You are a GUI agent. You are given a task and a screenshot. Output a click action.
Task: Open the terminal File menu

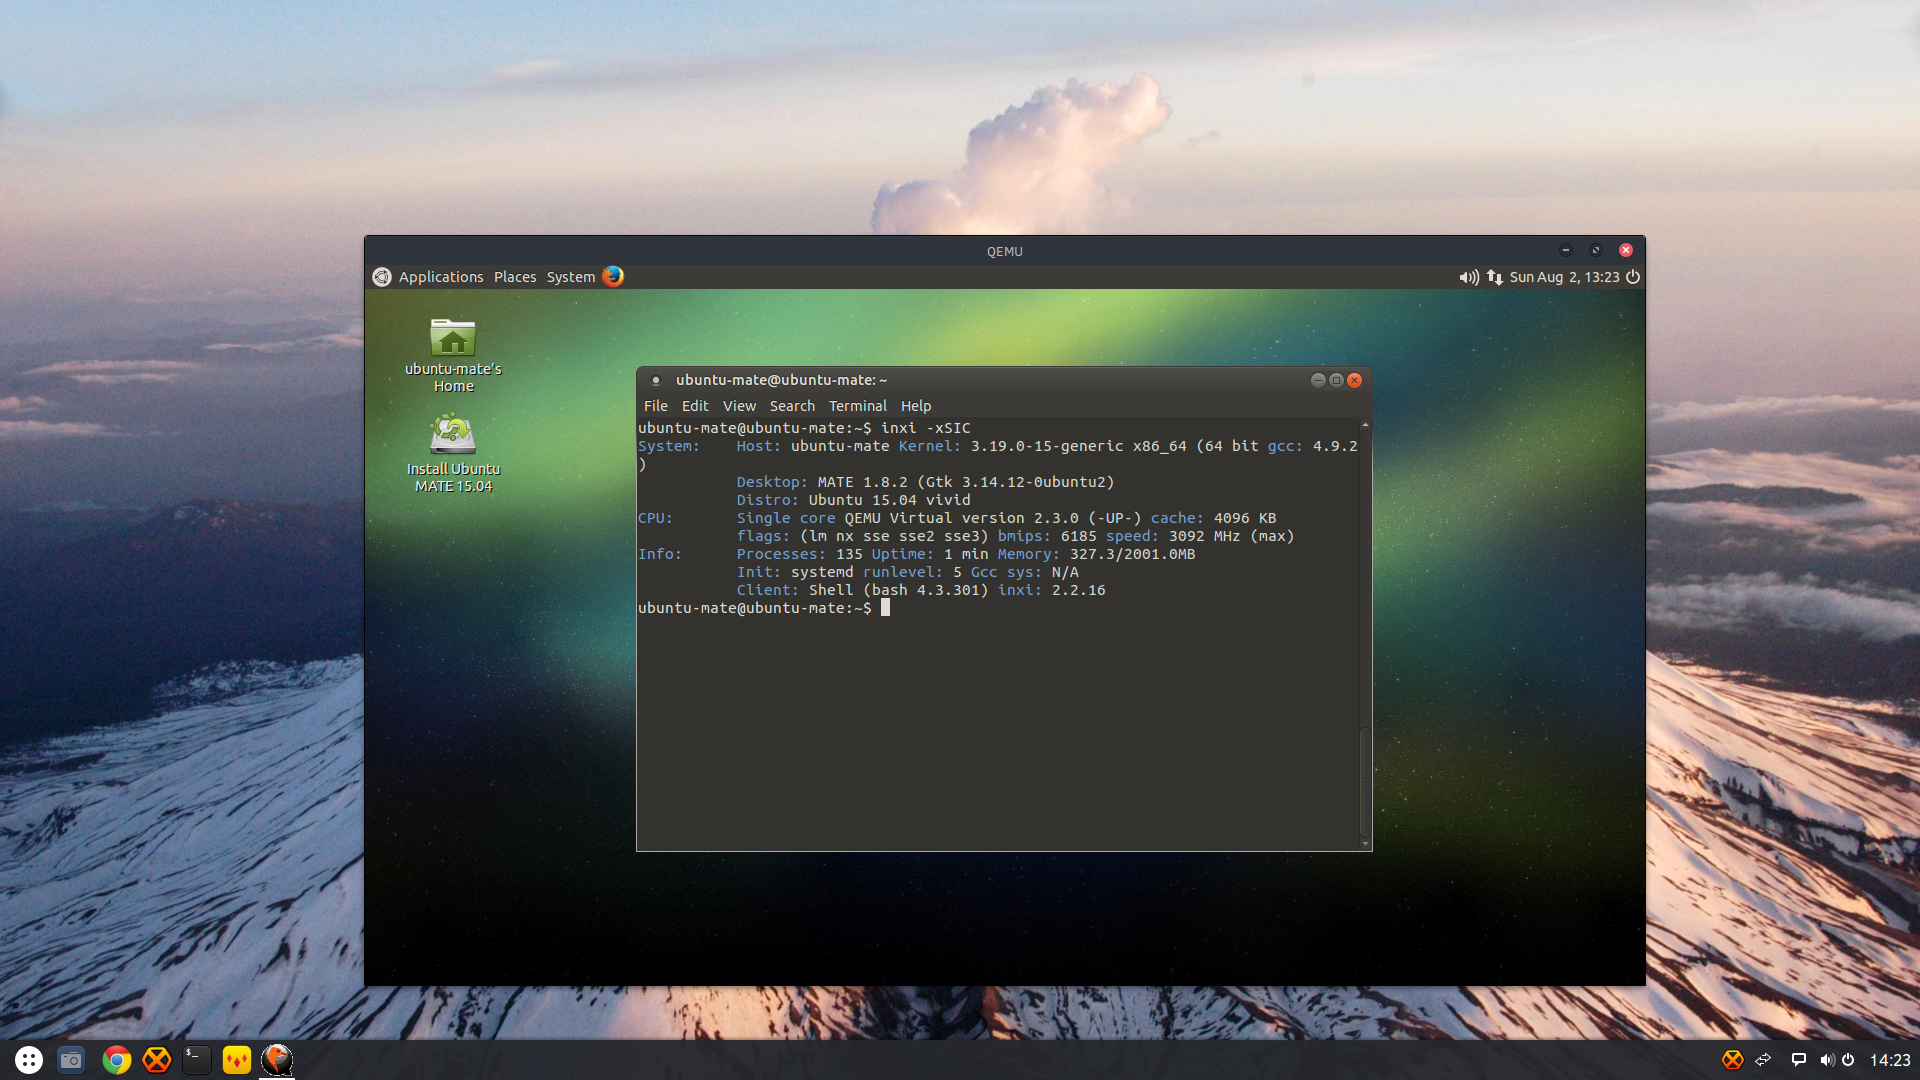tap(656, 406)
